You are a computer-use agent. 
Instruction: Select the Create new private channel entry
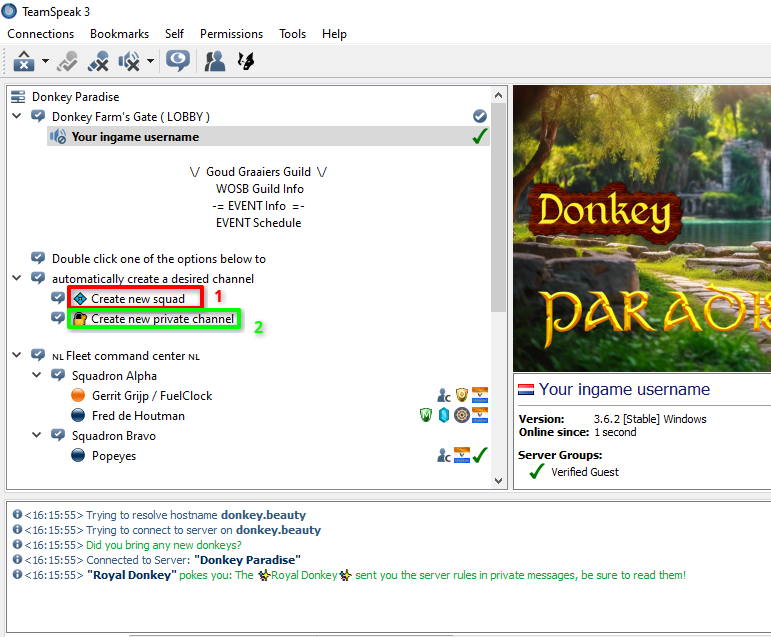[x=162, y=319]
